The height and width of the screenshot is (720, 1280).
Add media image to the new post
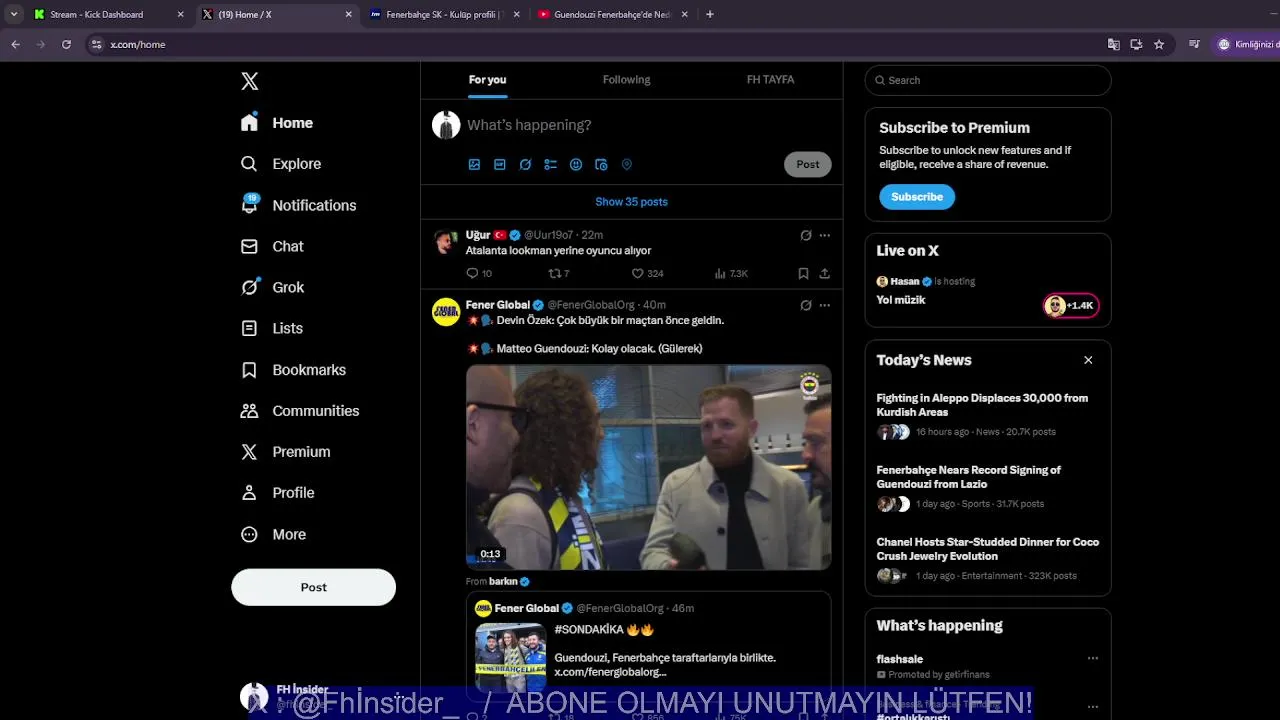[x=474, y=165]
